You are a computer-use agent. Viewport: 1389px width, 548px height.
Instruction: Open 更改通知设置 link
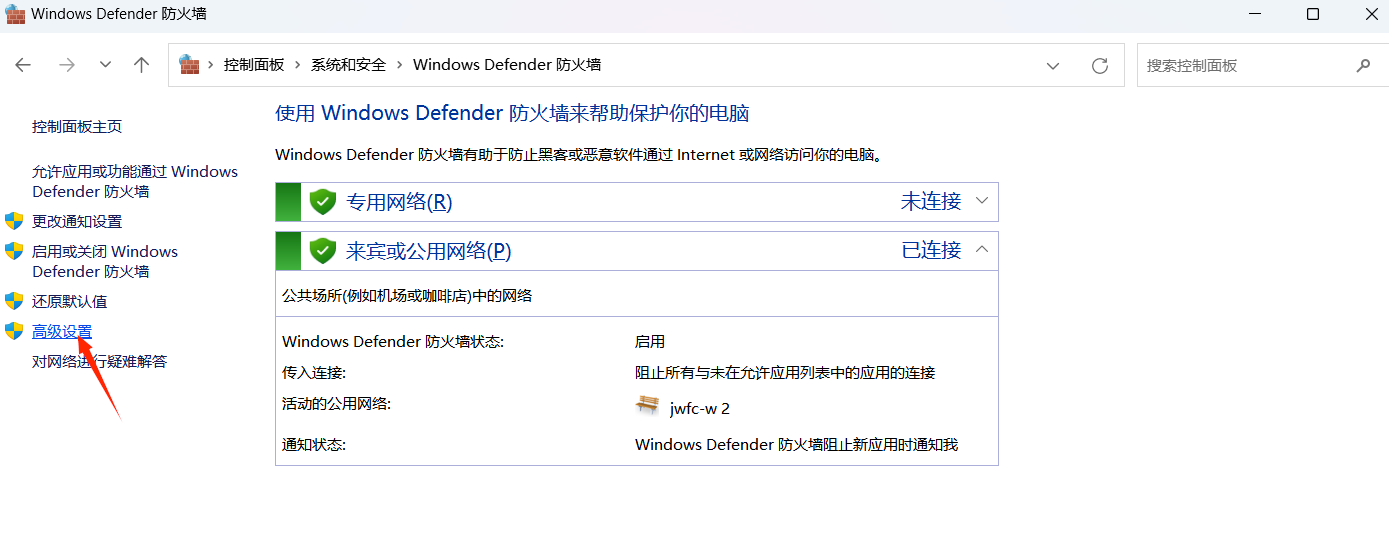[77, 222]
